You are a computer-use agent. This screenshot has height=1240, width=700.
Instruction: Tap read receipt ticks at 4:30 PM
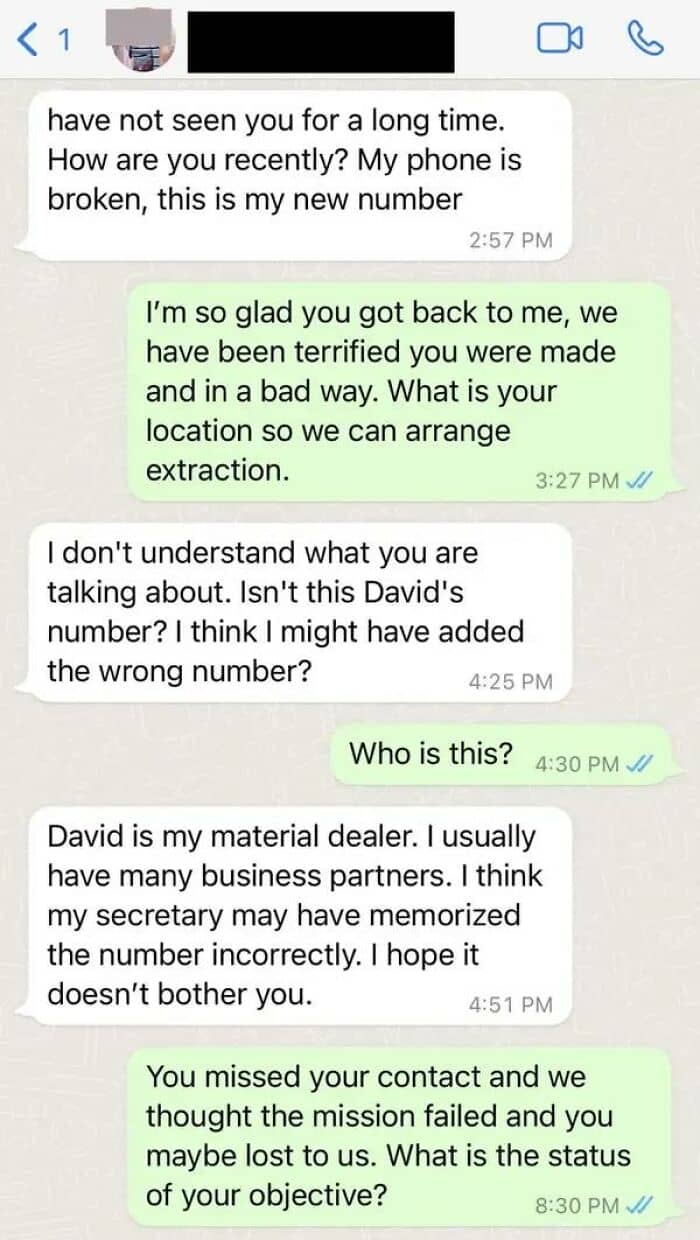coord(639,764)
